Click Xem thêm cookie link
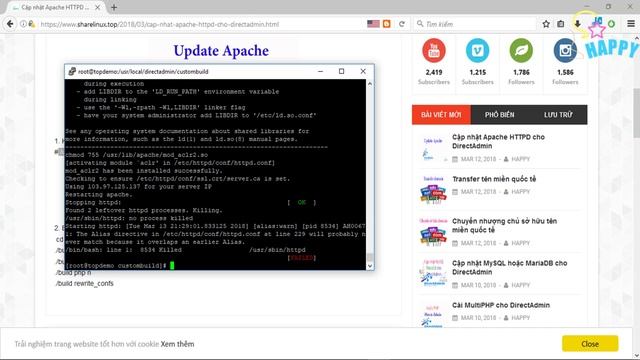This screenshot has height=360, width=640. 177,344
